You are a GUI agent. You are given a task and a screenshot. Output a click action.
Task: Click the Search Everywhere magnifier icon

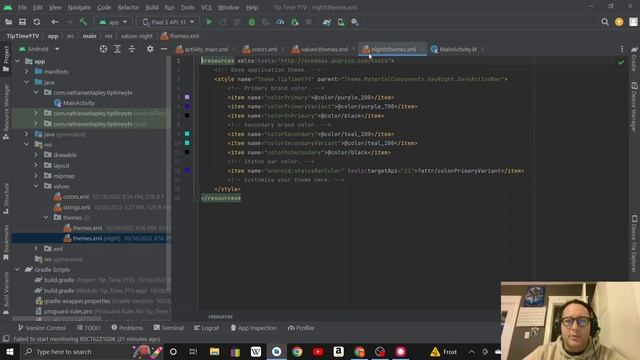click(x=605, y=22)
